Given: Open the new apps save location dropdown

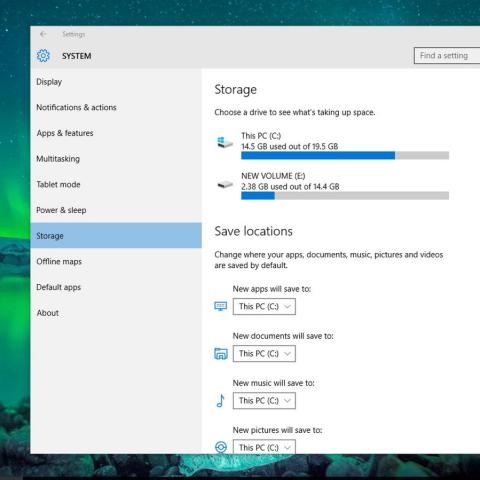Looking at the screenshot, I should 264,306.
